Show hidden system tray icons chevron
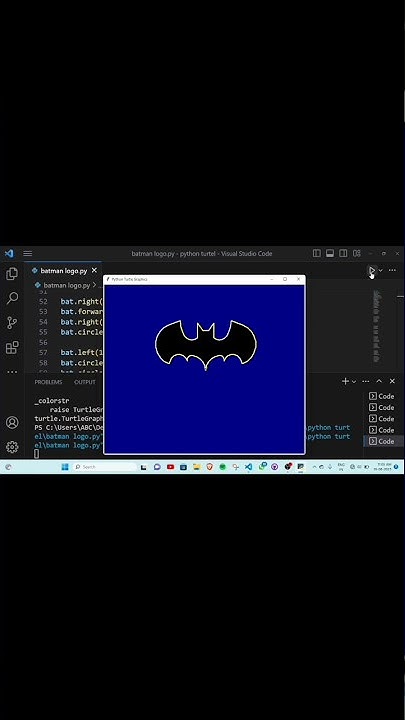 pos(315,467)
